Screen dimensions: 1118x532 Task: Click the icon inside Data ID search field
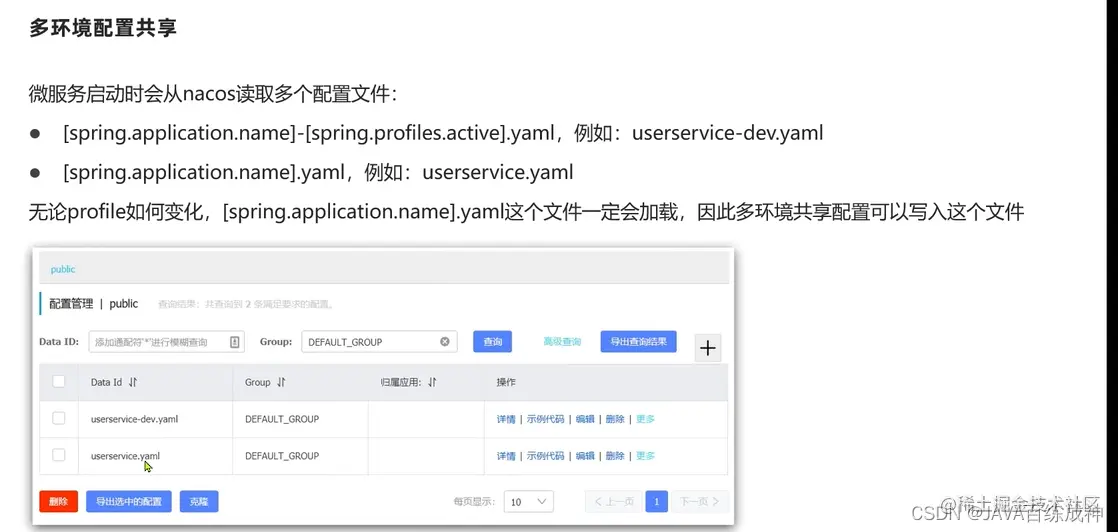click(x=235, y=342)
